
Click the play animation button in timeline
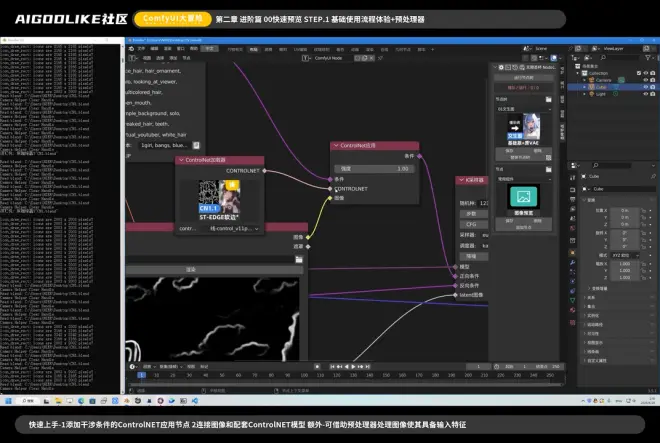coord(354,367)
